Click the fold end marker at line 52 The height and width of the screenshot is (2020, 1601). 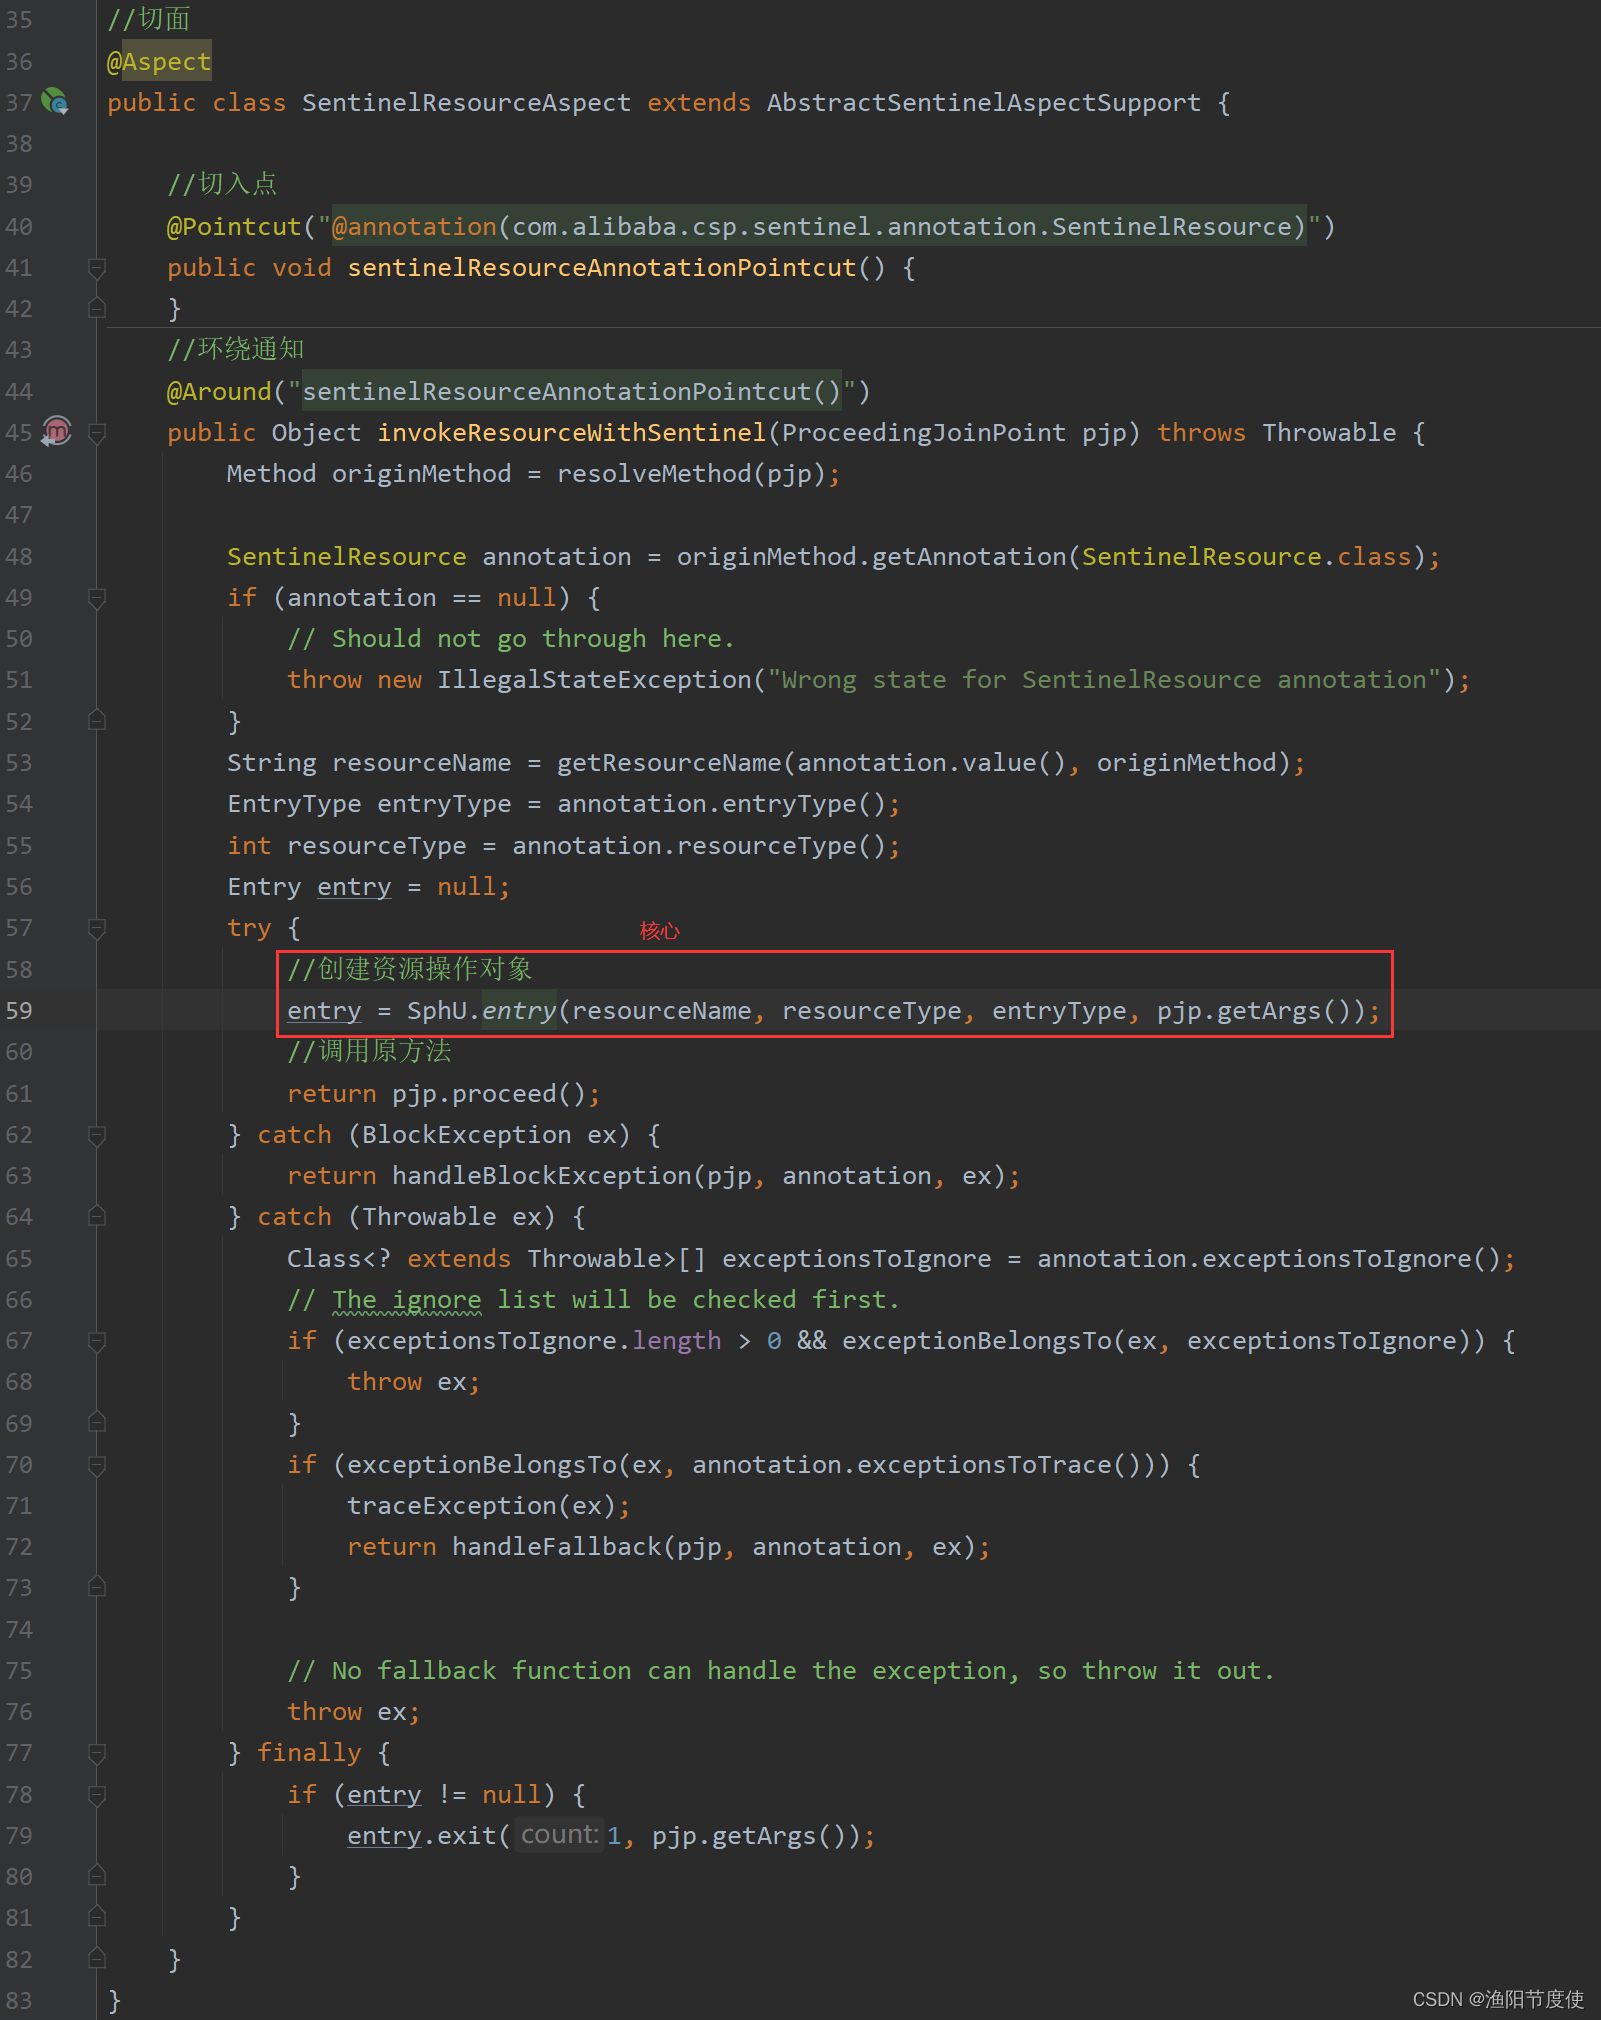pos(97,721)
